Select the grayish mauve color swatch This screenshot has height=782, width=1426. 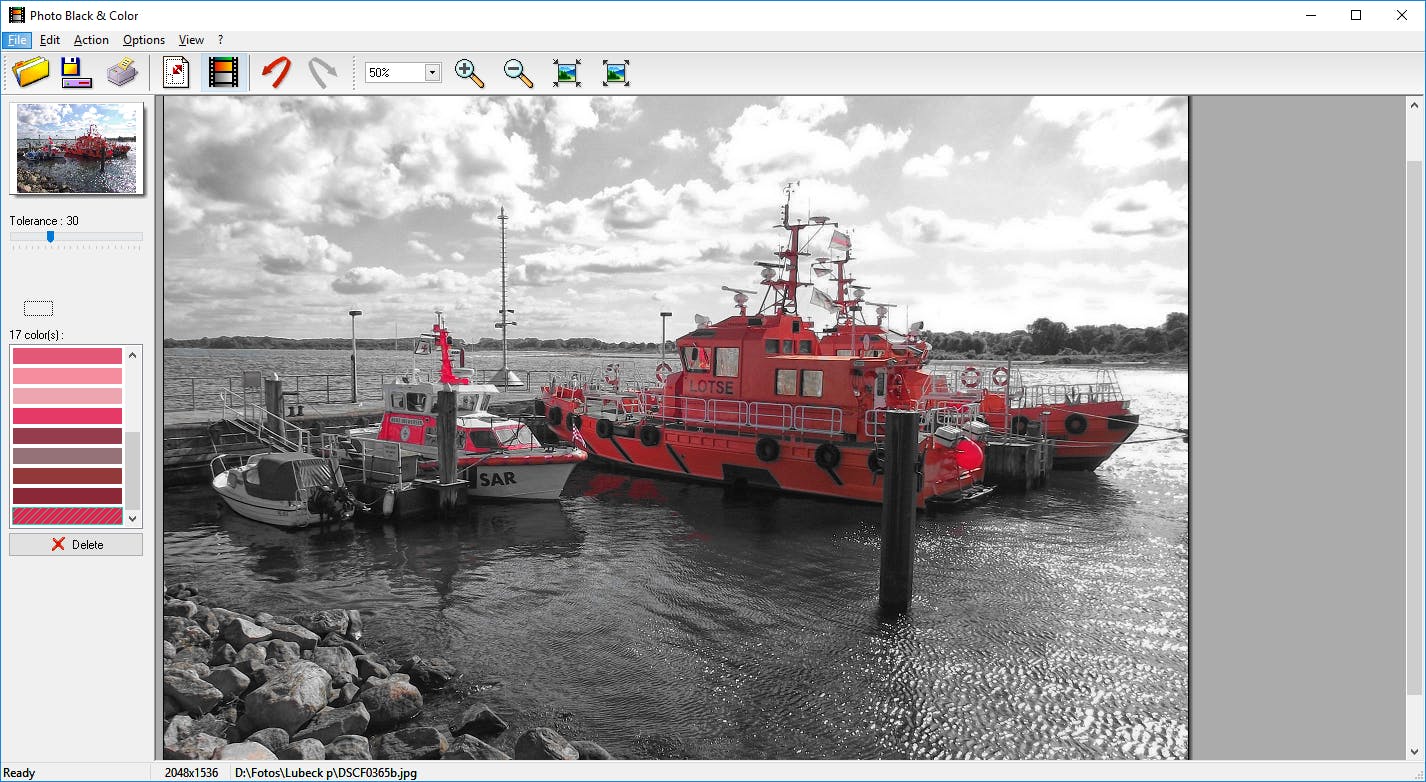pos(67,456)
